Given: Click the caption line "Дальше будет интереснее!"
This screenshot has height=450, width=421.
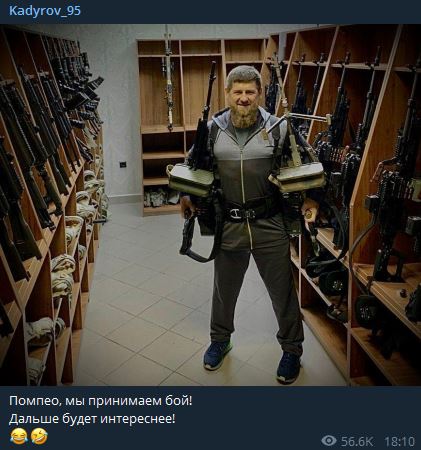Looking at the screenshot, I should (x=92, y=418).
